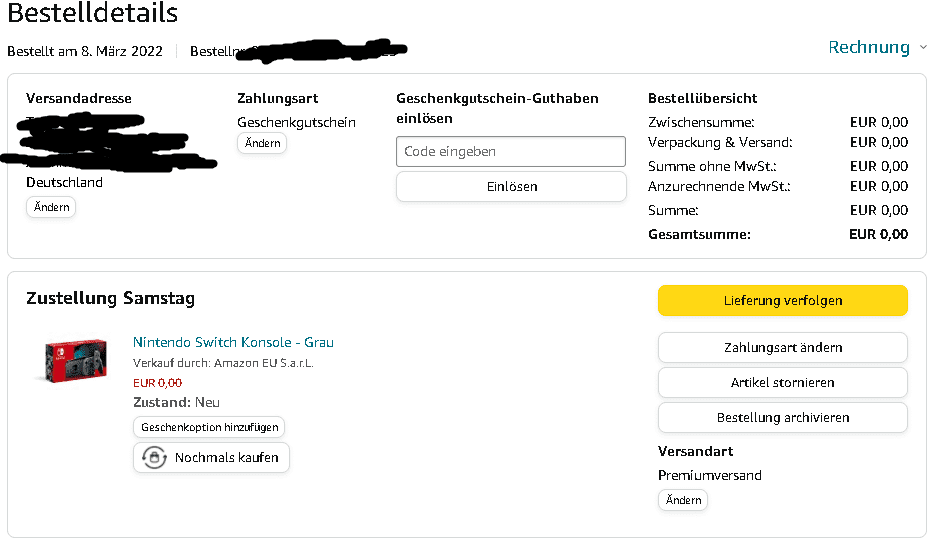The image size is (941, 545).
Task: Click Ändern below Geschenkgutschein payment
Action: pos(262,143)
